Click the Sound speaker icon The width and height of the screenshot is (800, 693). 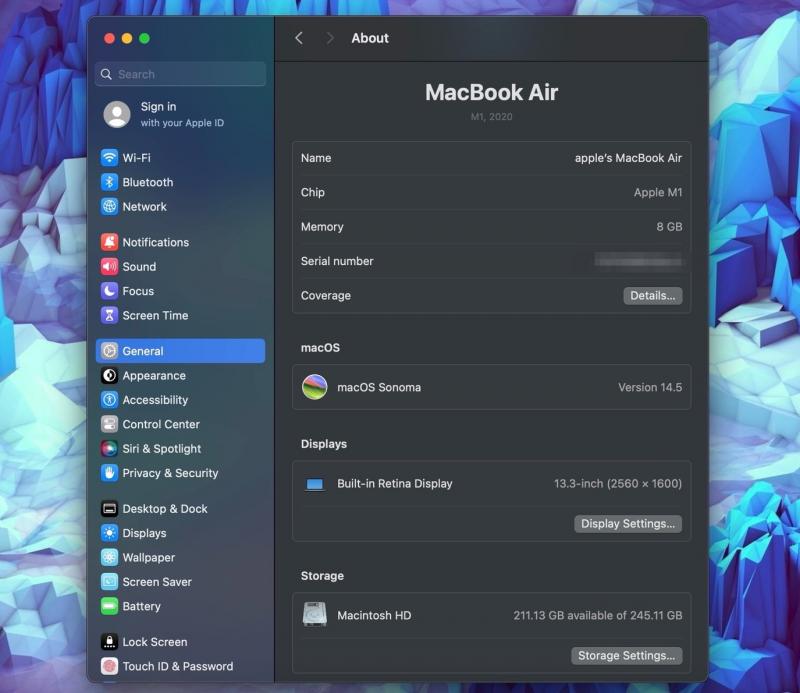[x=109, y=266]
